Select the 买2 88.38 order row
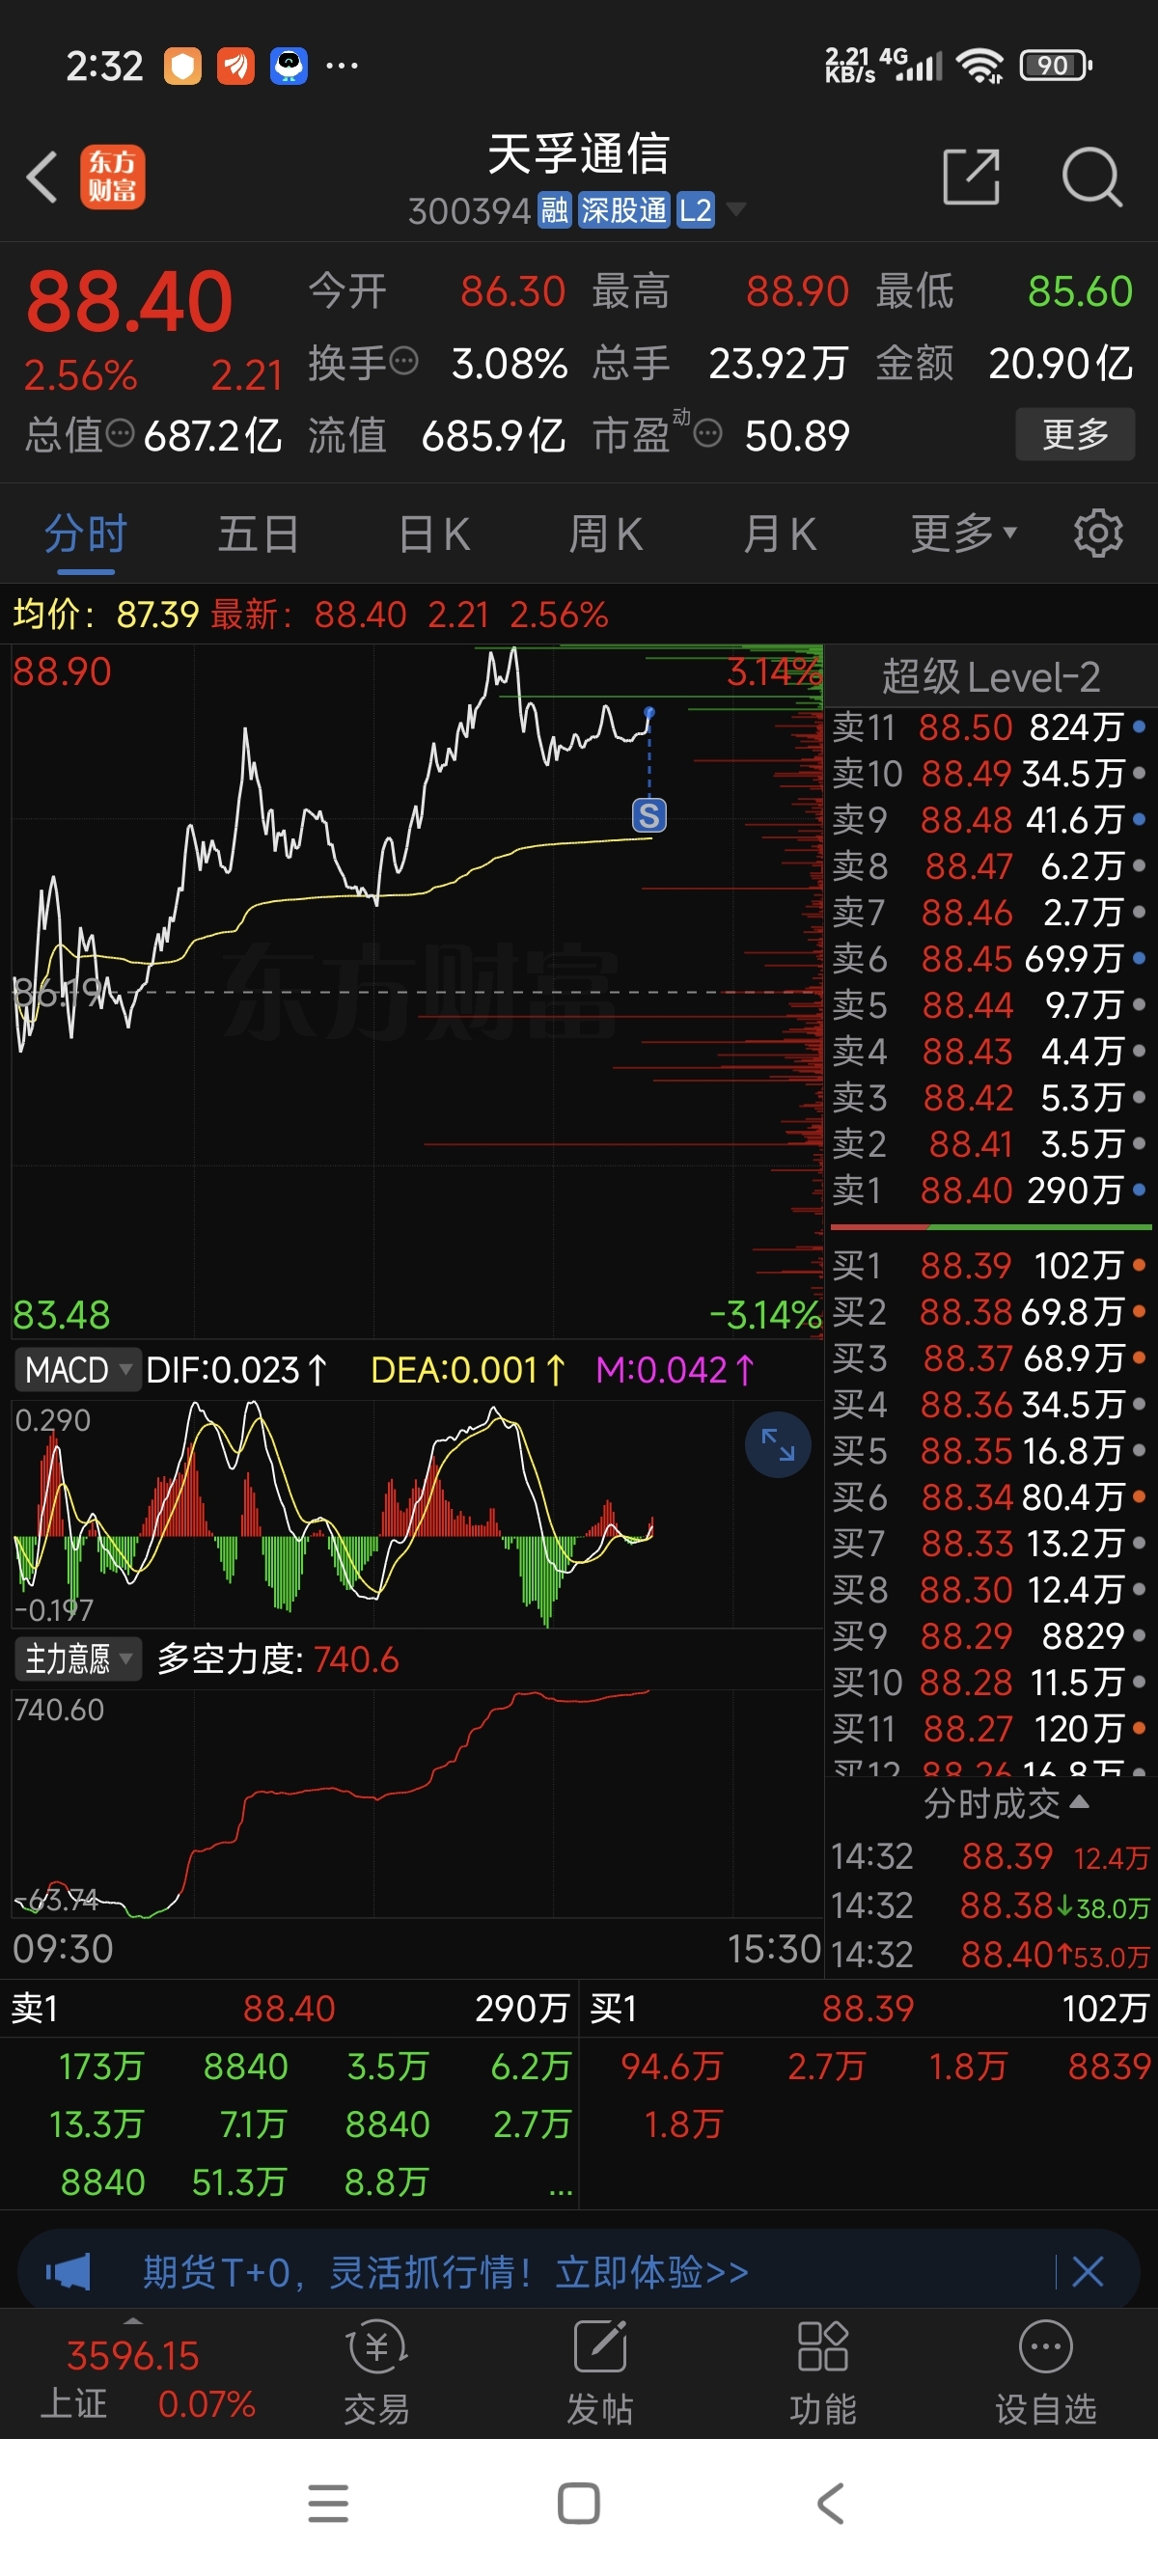1158x2576 pixels. (x=990, y=1312)
